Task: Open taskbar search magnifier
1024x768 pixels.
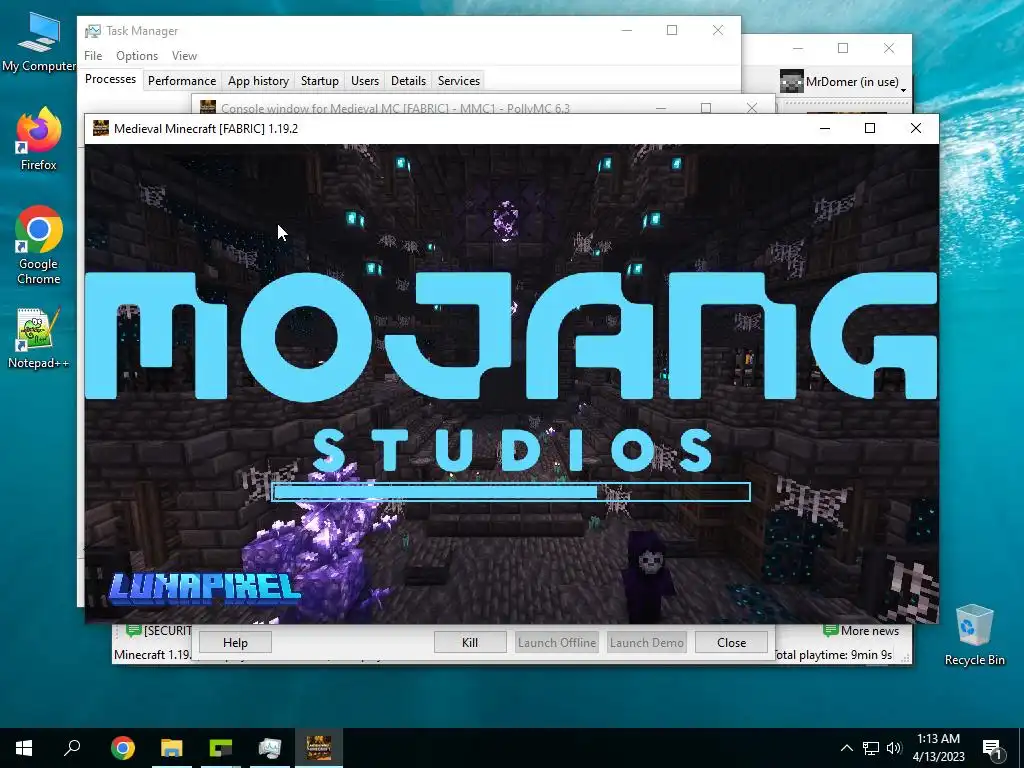Action: [72, 748]
